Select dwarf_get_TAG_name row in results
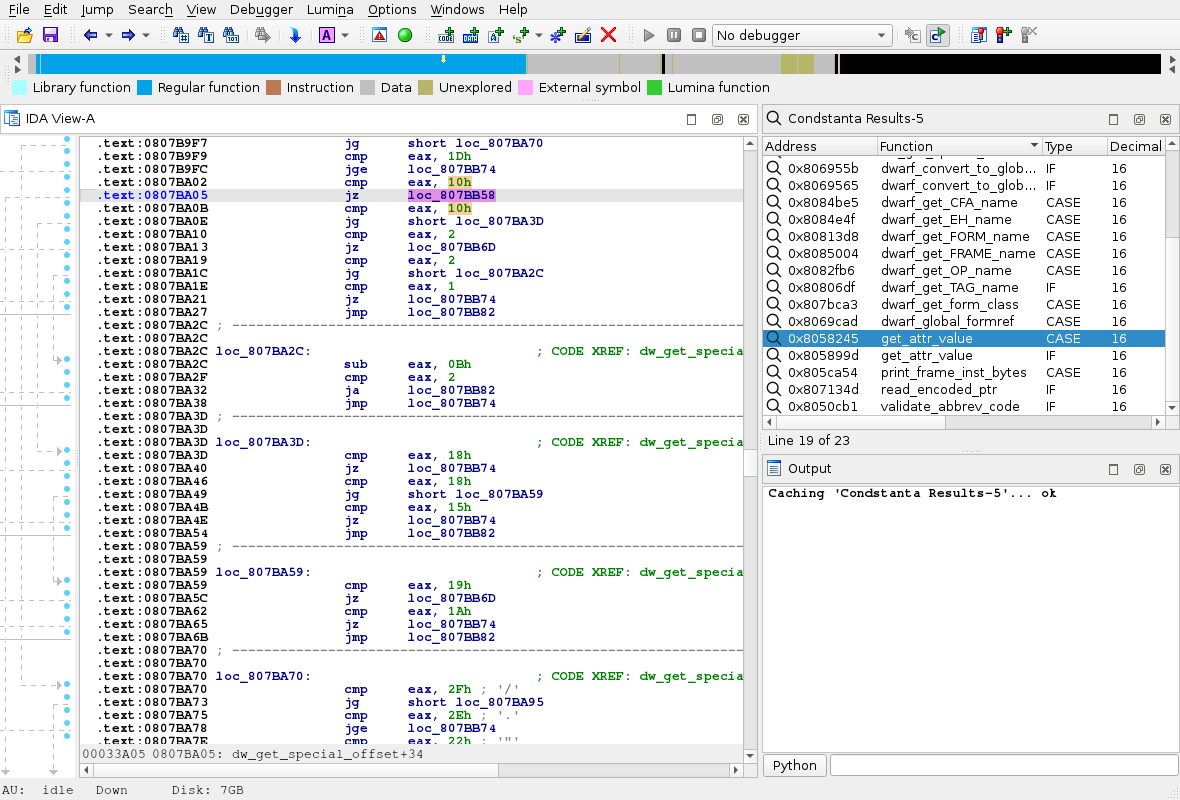The height and width of the screenshot is (800, 1180). 949,287
